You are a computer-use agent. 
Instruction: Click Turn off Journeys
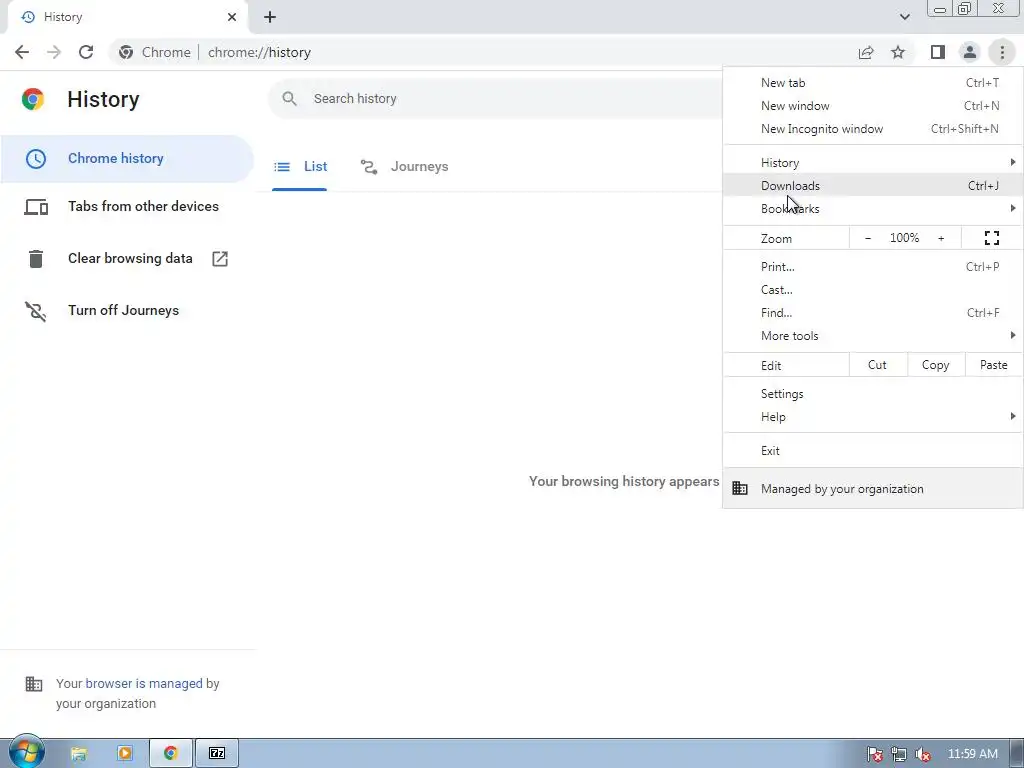[127, 311]
